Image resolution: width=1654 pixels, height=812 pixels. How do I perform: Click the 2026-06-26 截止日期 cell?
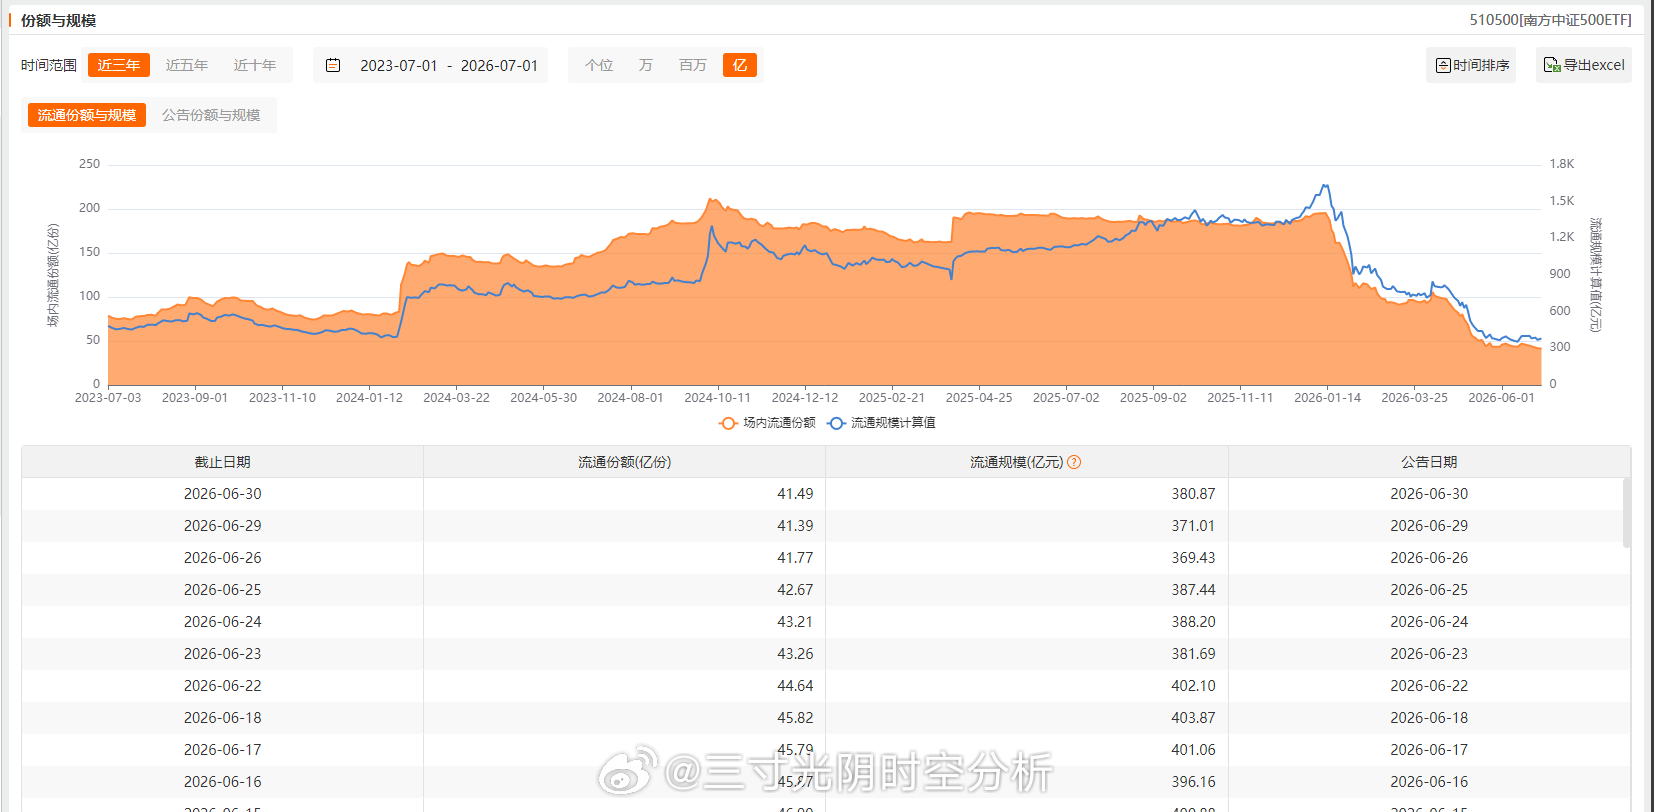click(x=222, y=558)
